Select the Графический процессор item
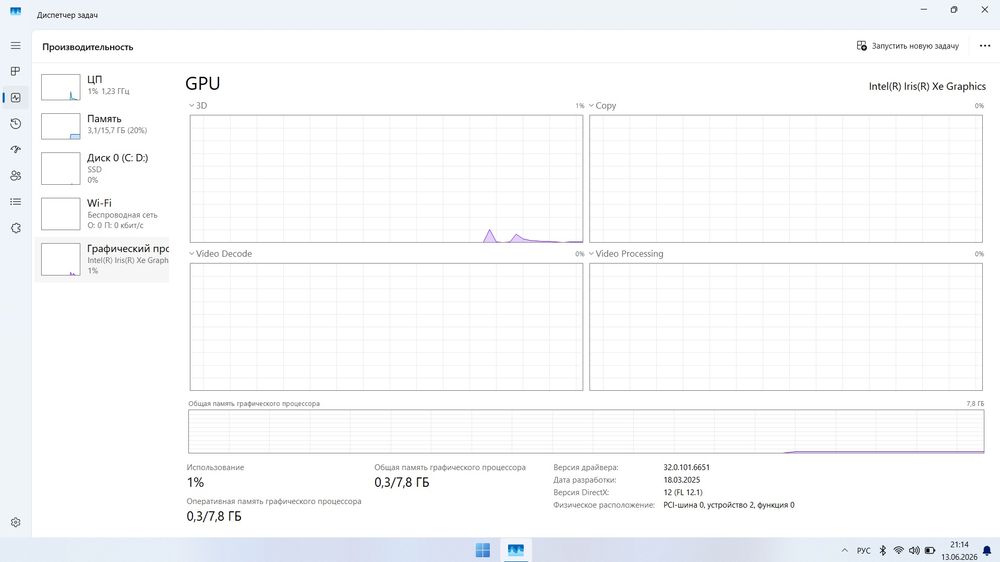The image size is (1000, 562). point(102,259)
